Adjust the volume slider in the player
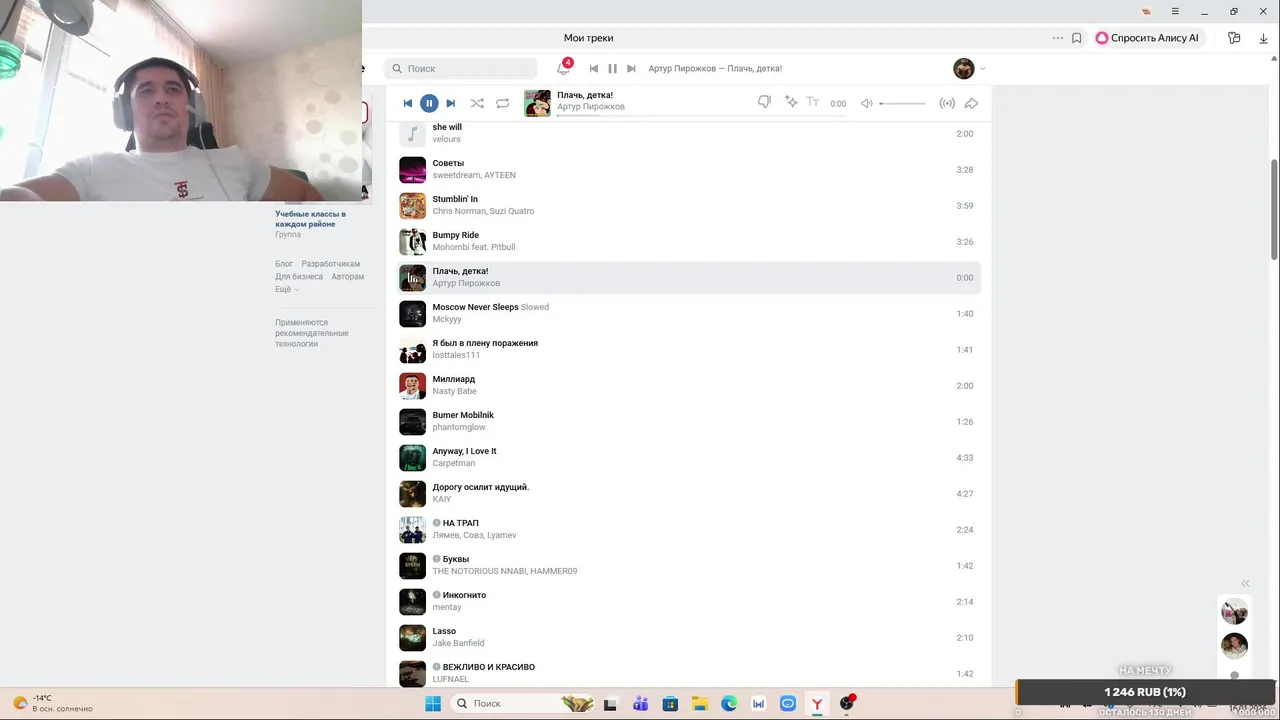The image size is (1280, 720). 902,103
